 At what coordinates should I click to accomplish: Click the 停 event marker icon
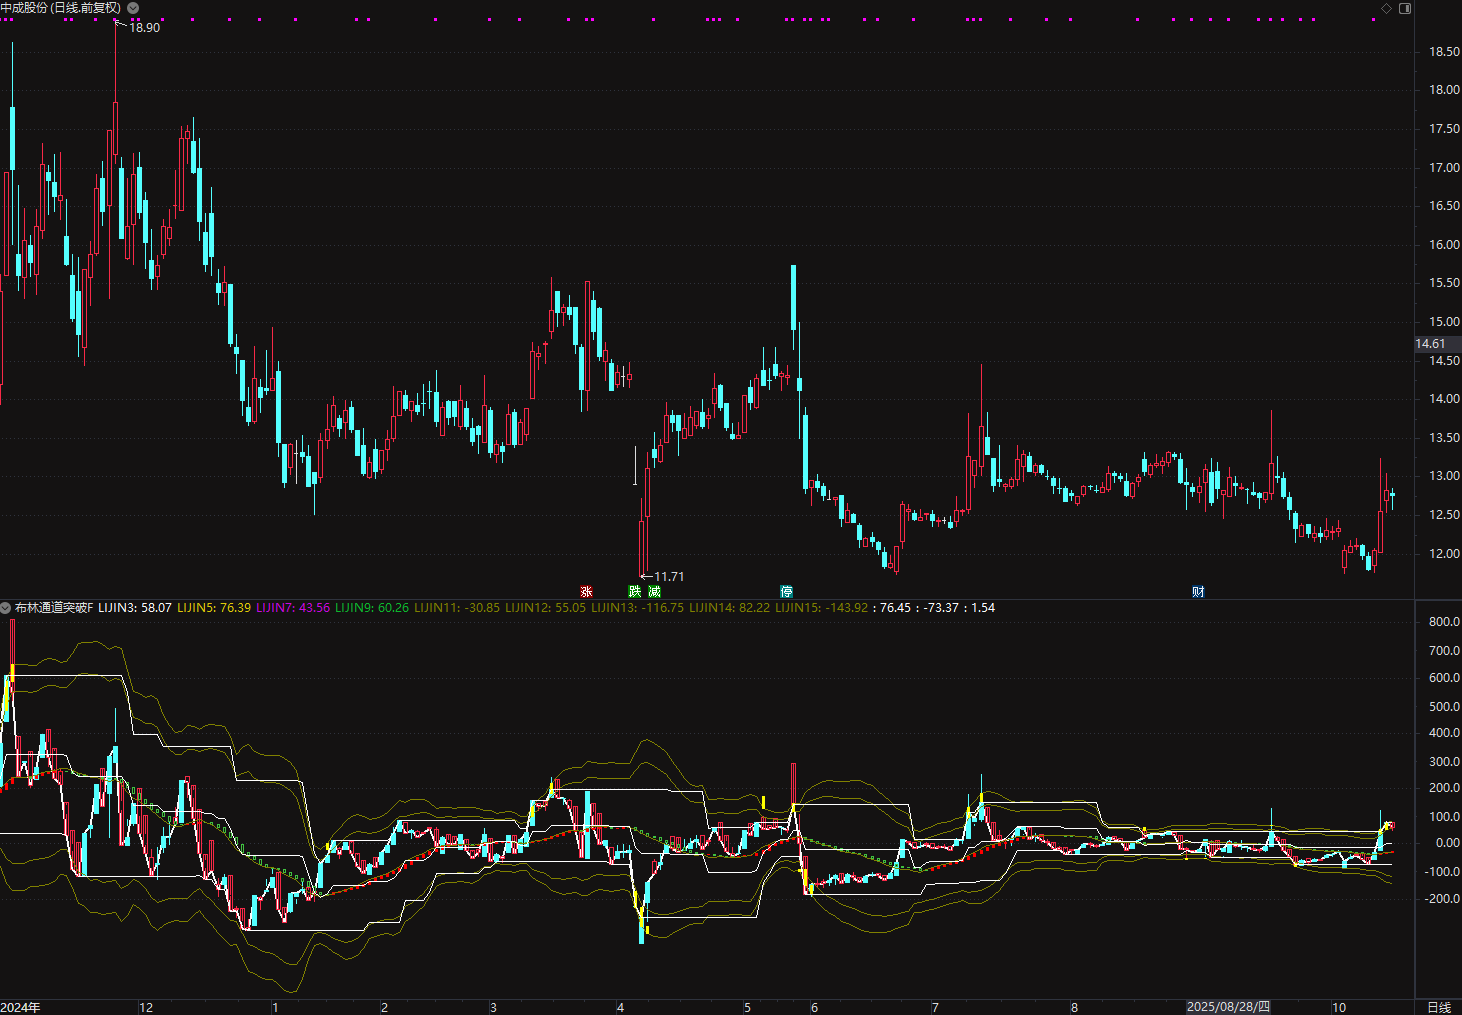pyautogui.click(x=787, y=592)
